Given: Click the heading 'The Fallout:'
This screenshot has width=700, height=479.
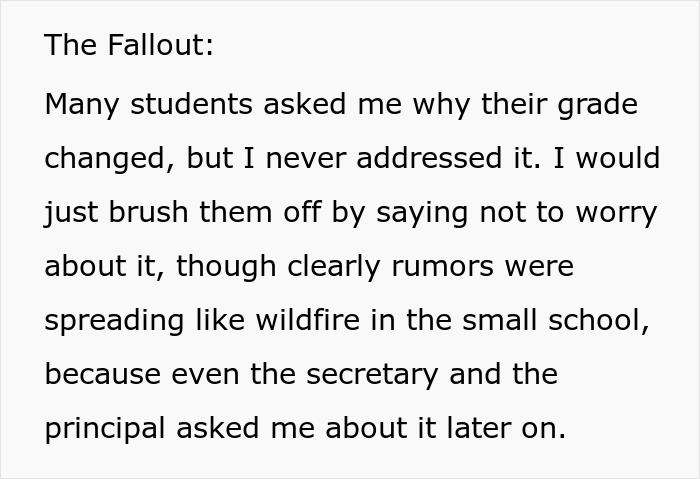Looking at the screenshot, I should point(129,46).
